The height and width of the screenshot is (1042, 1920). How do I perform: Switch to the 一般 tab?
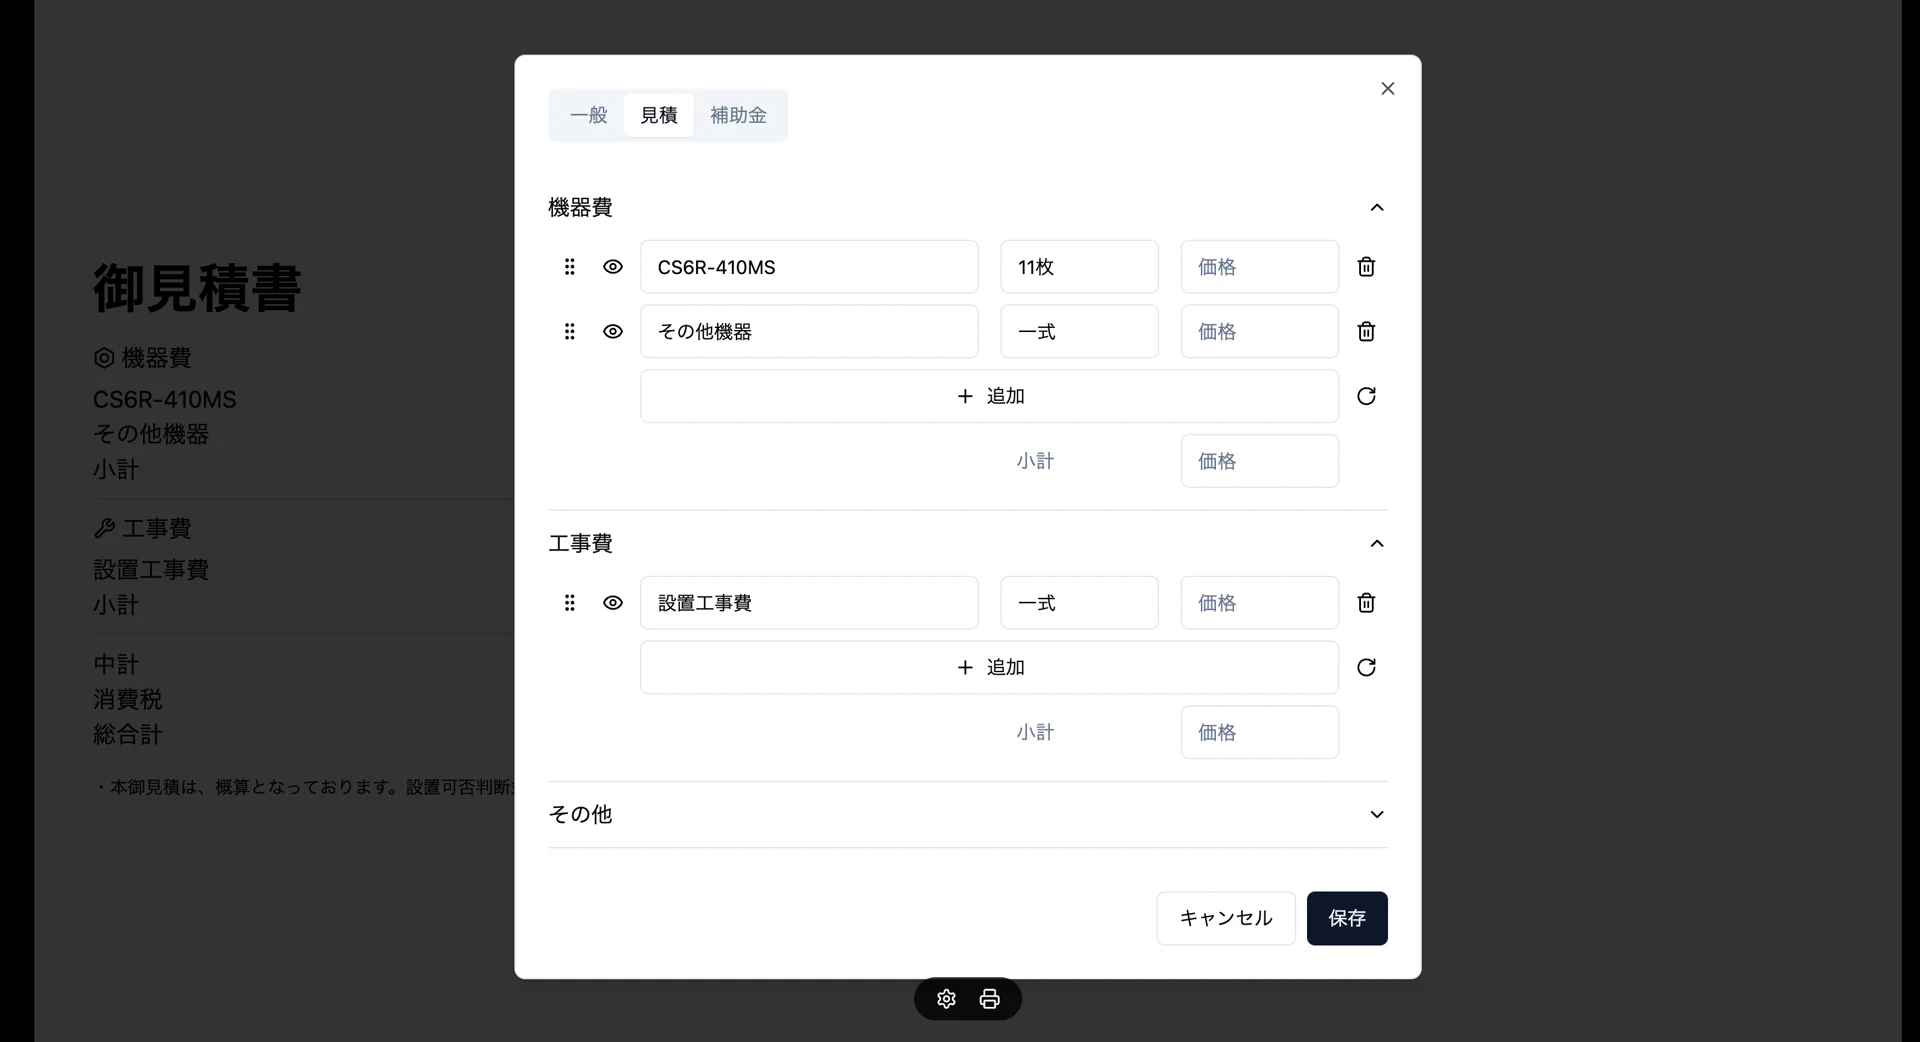point(589,116)
